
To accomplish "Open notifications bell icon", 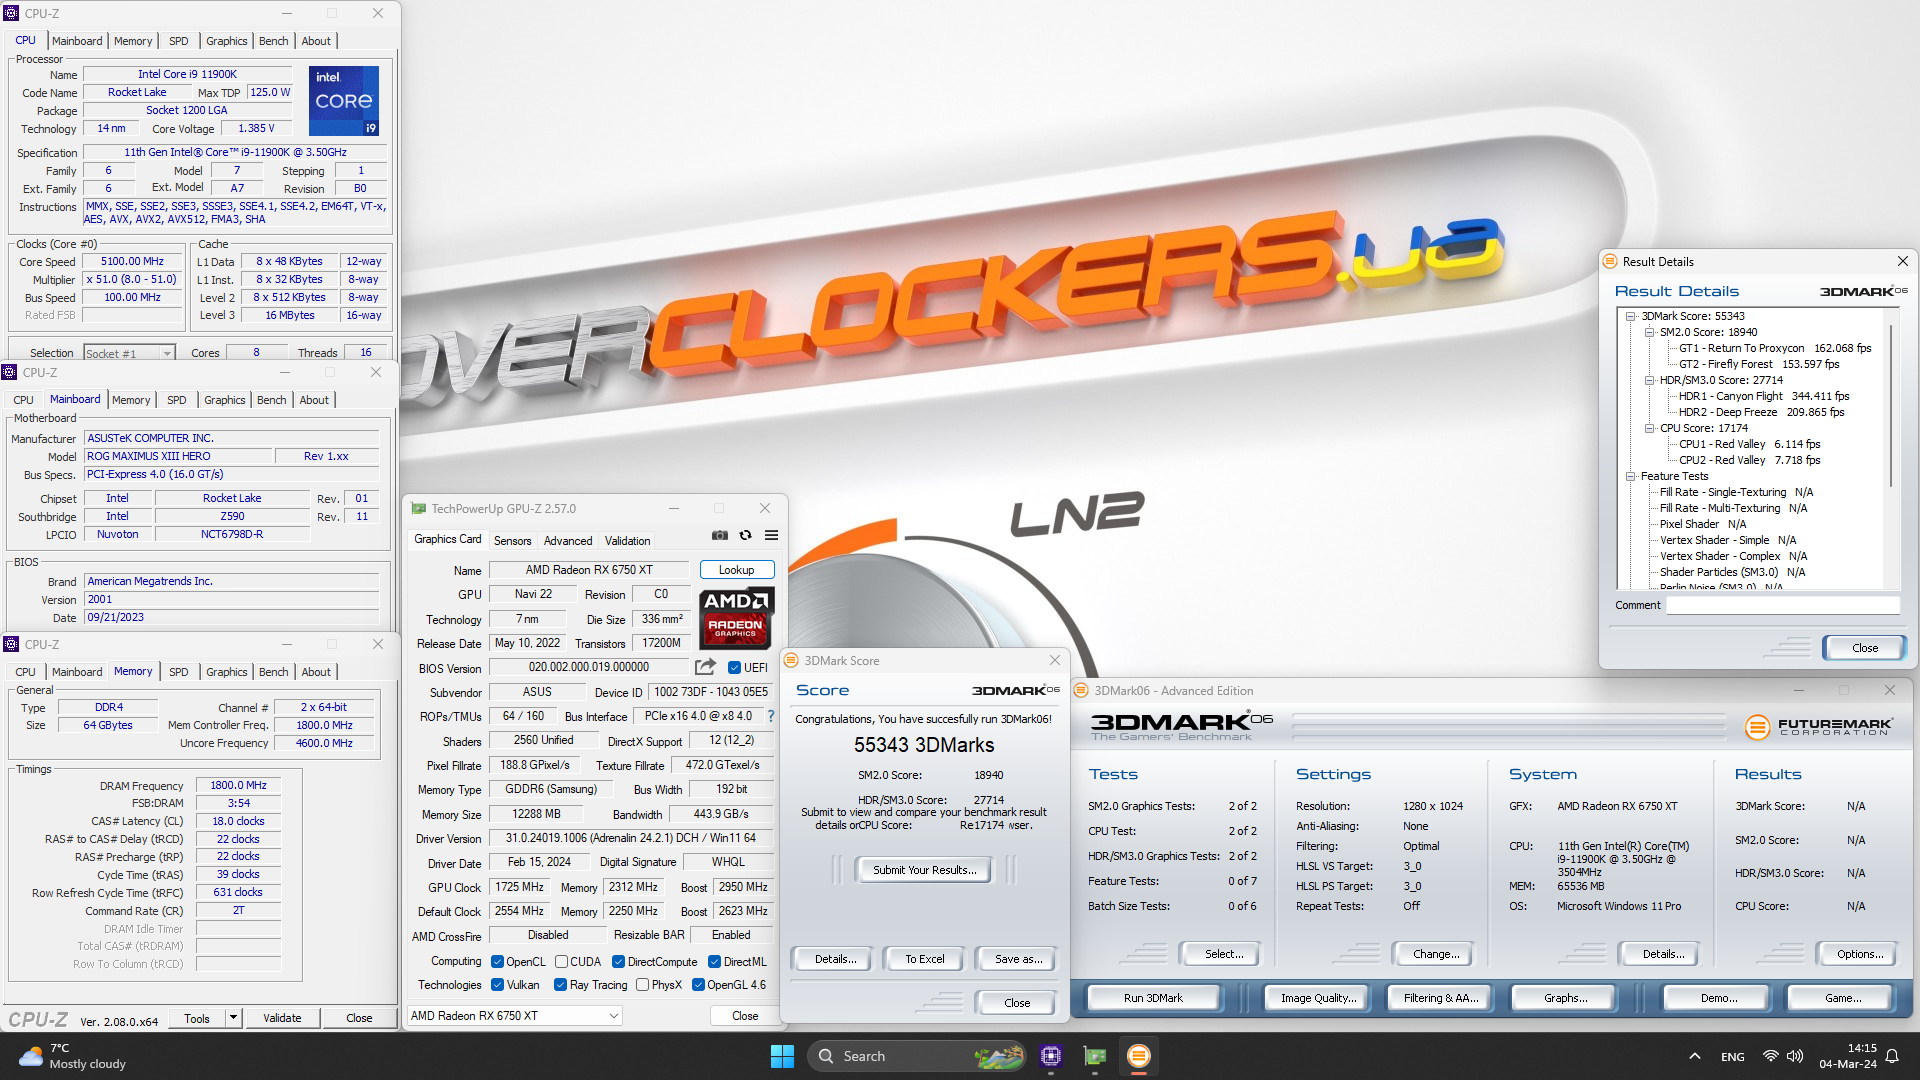I will (1892, 1056).
